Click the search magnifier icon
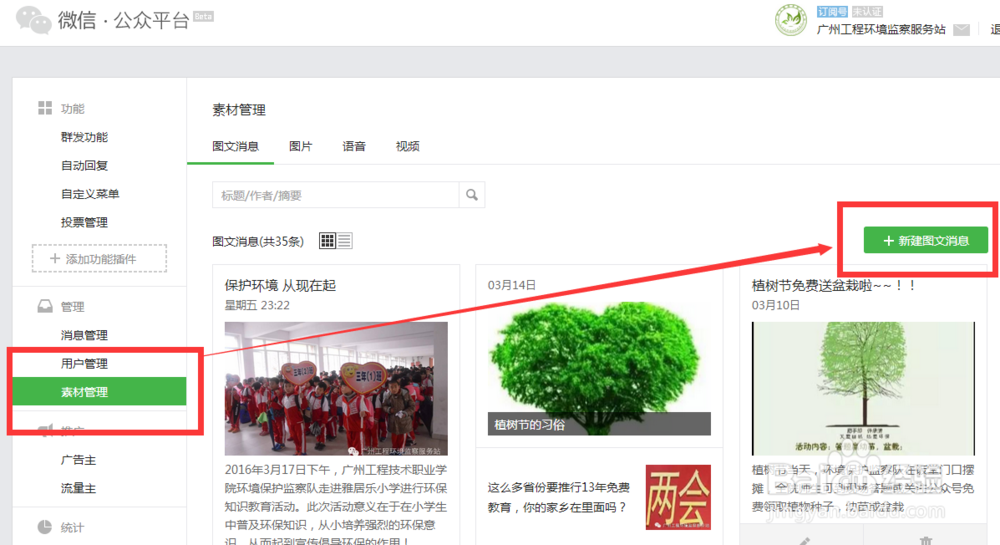This screenshot has height=545, width=1000. coord(472,194)
